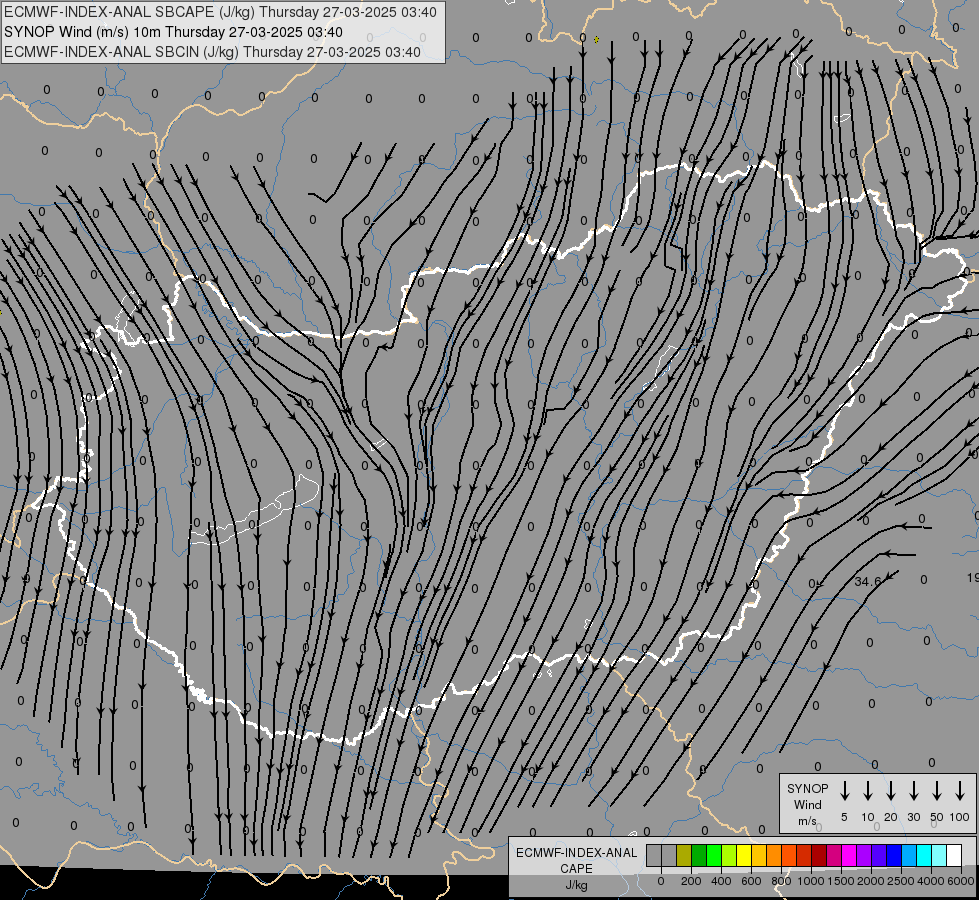This screenshot has height=900, width=979.
Task: Click the 2000 tick label on color scale
Action: click(x=870, y=881)
